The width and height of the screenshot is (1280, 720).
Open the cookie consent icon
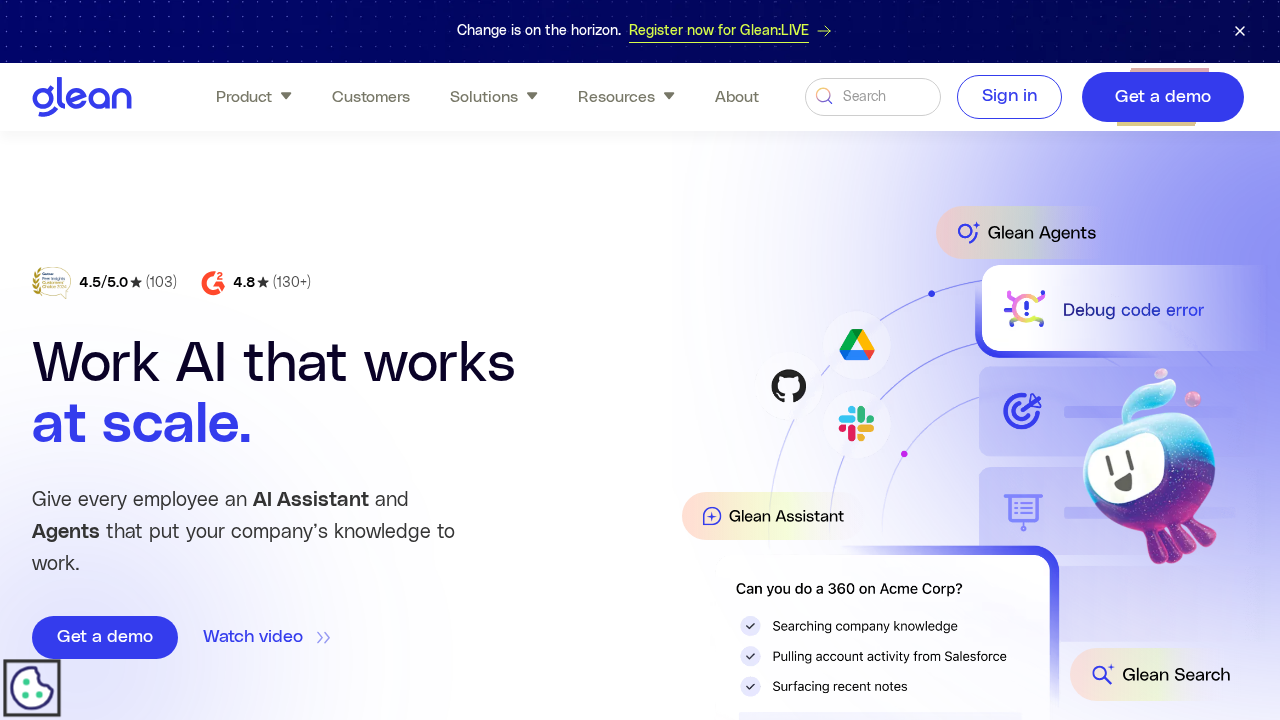[x=31, y=687]
